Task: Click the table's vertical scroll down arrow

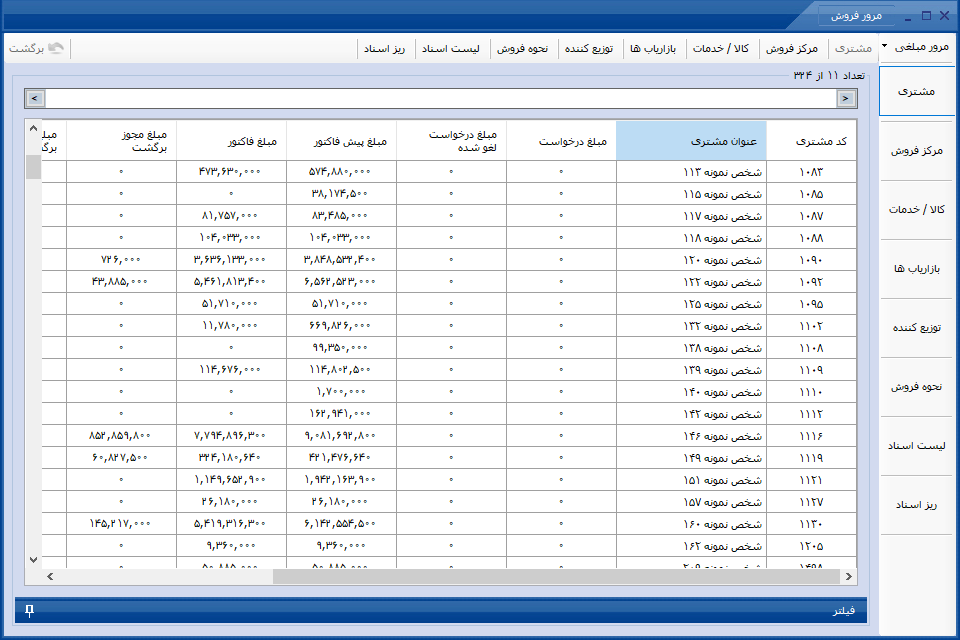Action: [x=33, y=559]
